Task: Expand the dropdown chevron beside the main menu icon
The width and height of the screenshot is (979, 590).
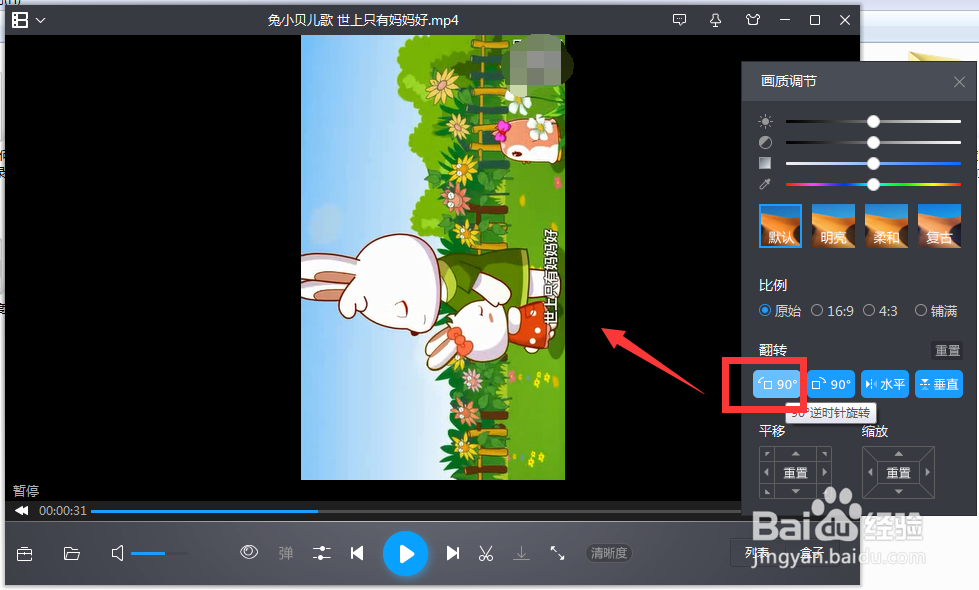Action: pos(41,21)
